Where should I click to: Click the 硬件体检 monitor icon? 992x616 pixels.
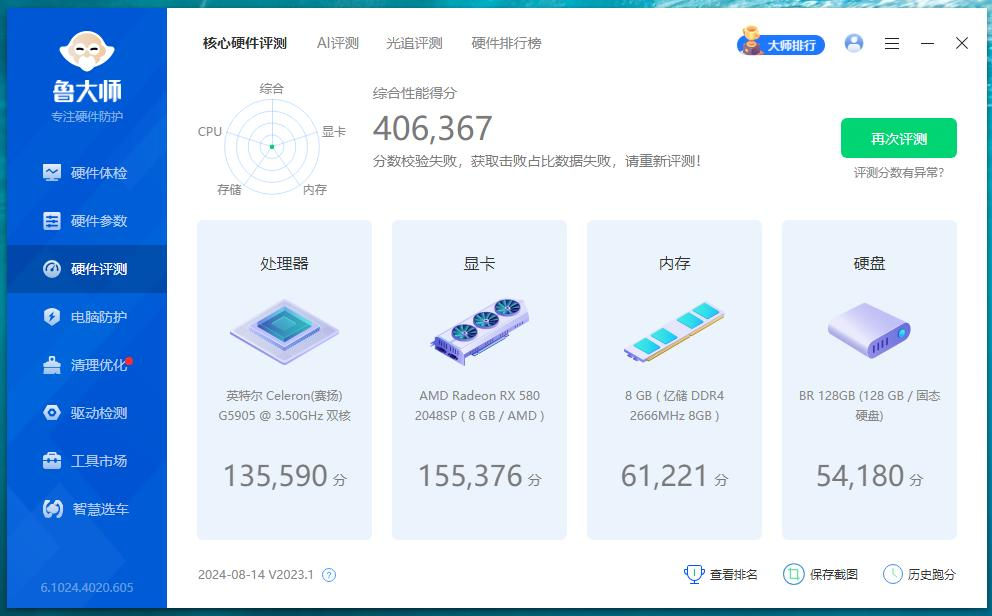[52, 173]
